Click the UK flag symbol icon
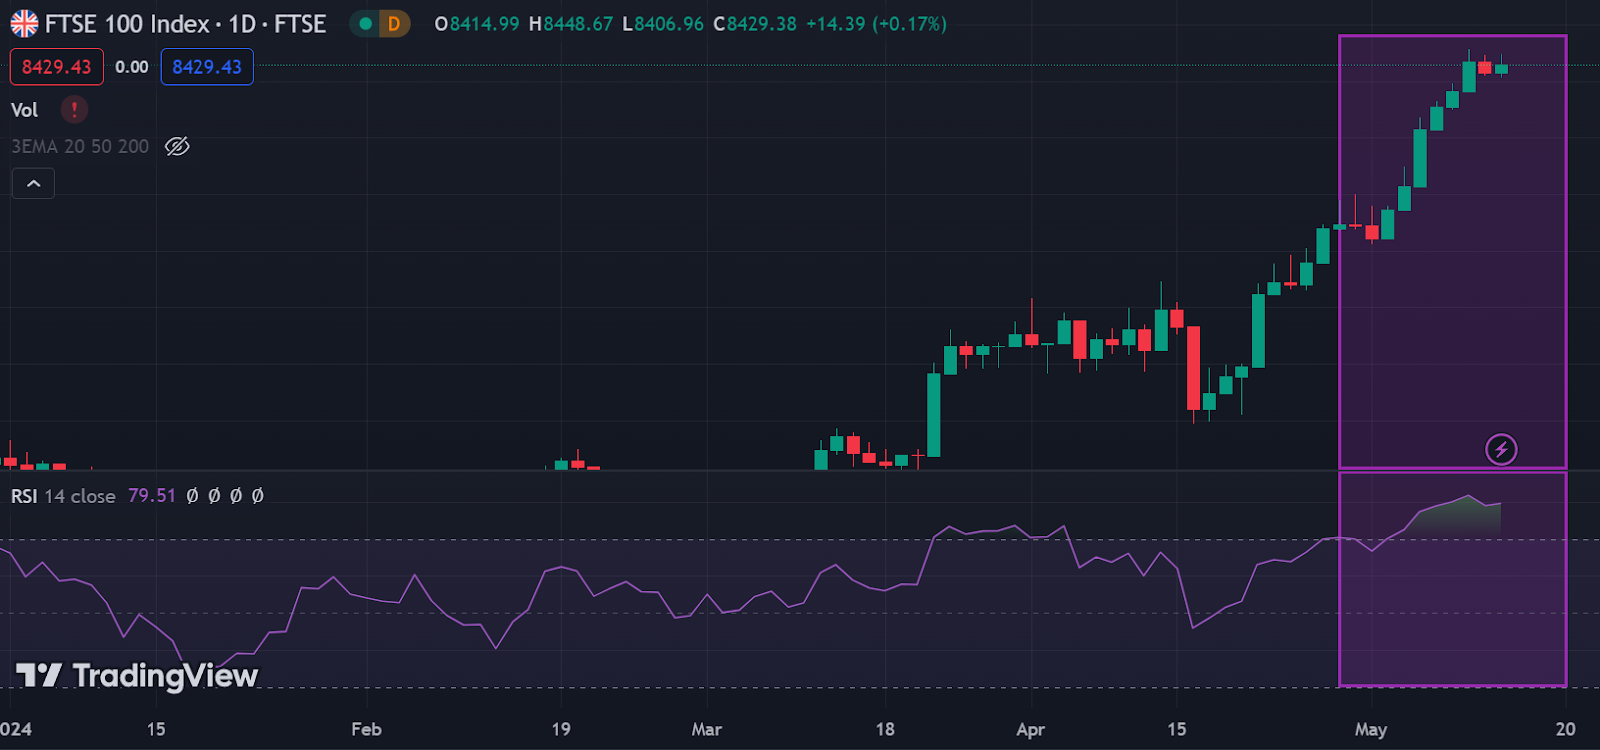1600x750 pixels. pos(24,23)
